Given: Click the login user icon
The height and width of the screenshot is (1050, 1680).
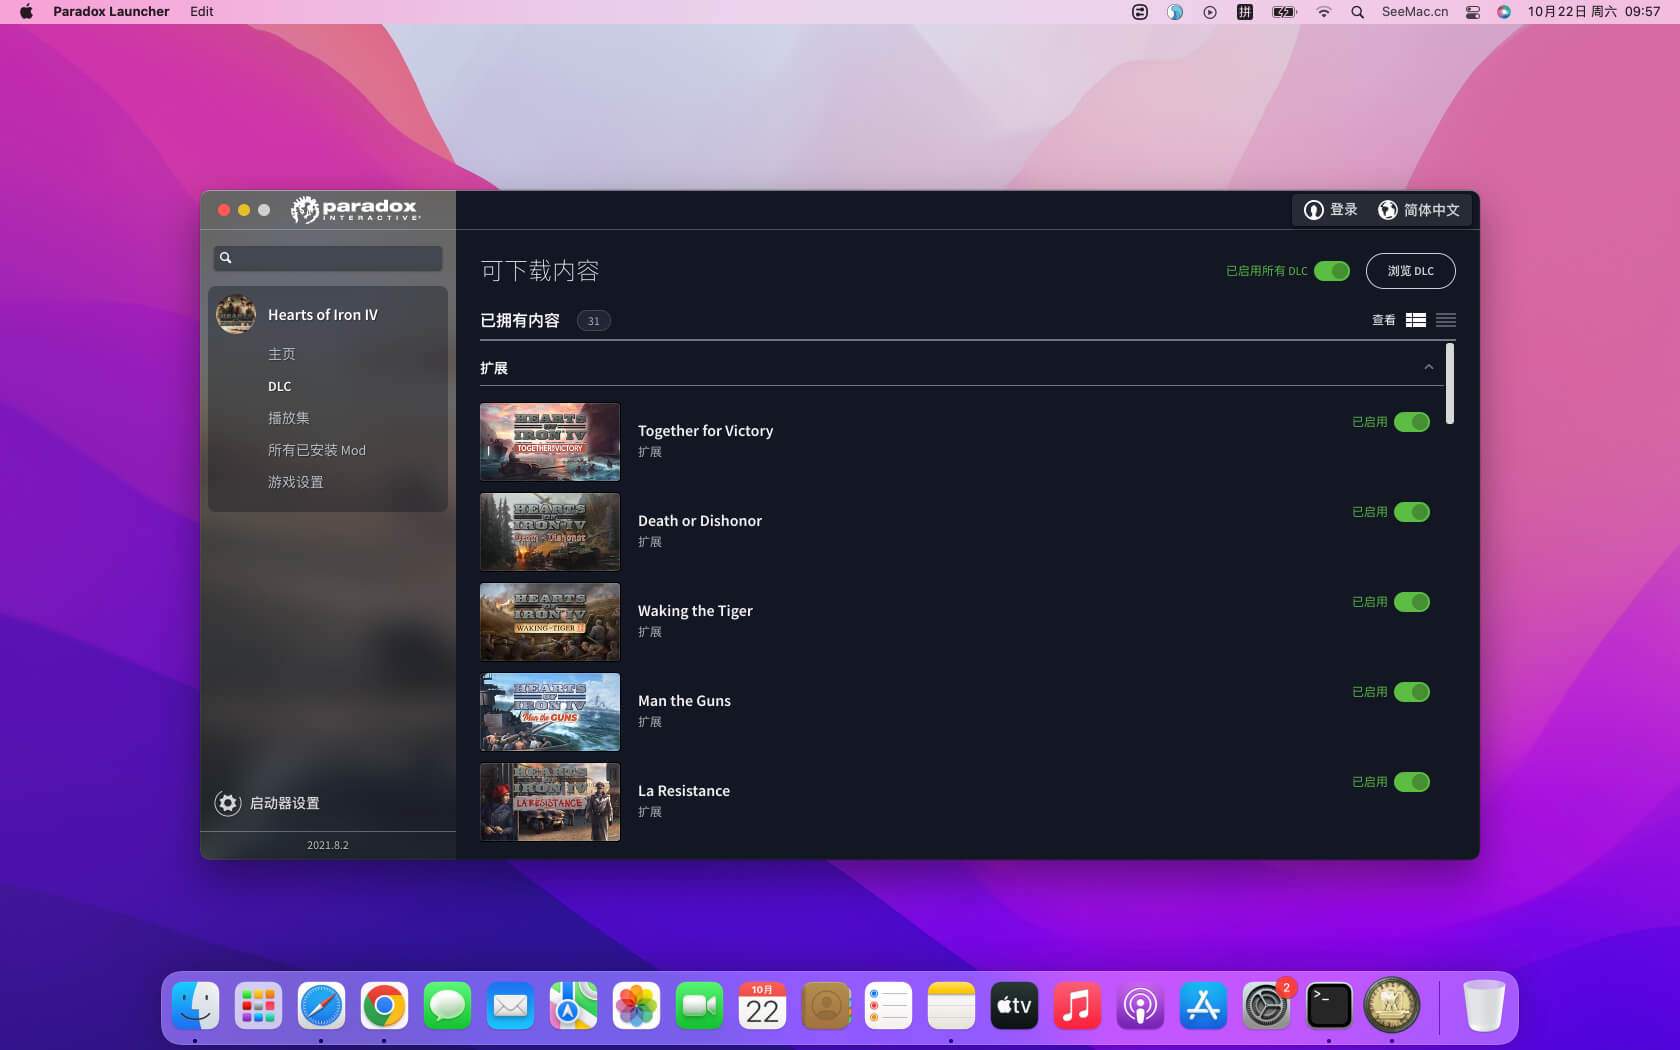Looking at the screenshot, I should pyautogui.click(x=1313, y=210).
